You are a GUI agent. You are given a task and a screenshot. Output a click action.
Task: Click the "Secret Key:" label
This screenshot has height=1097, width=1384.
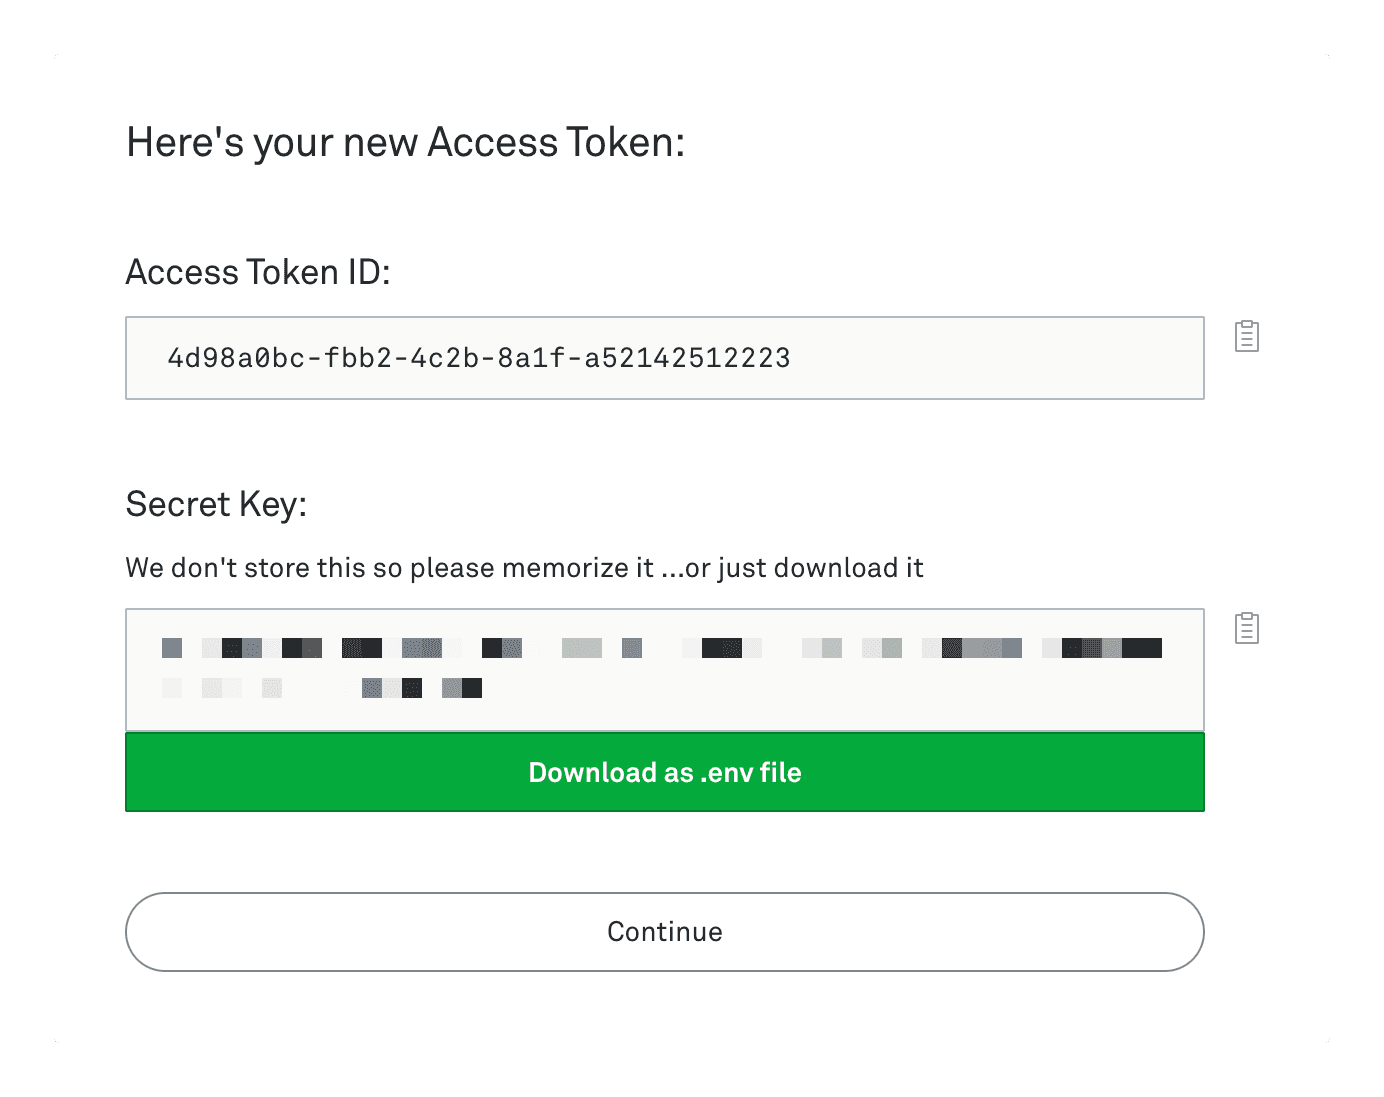click(216, 504)
